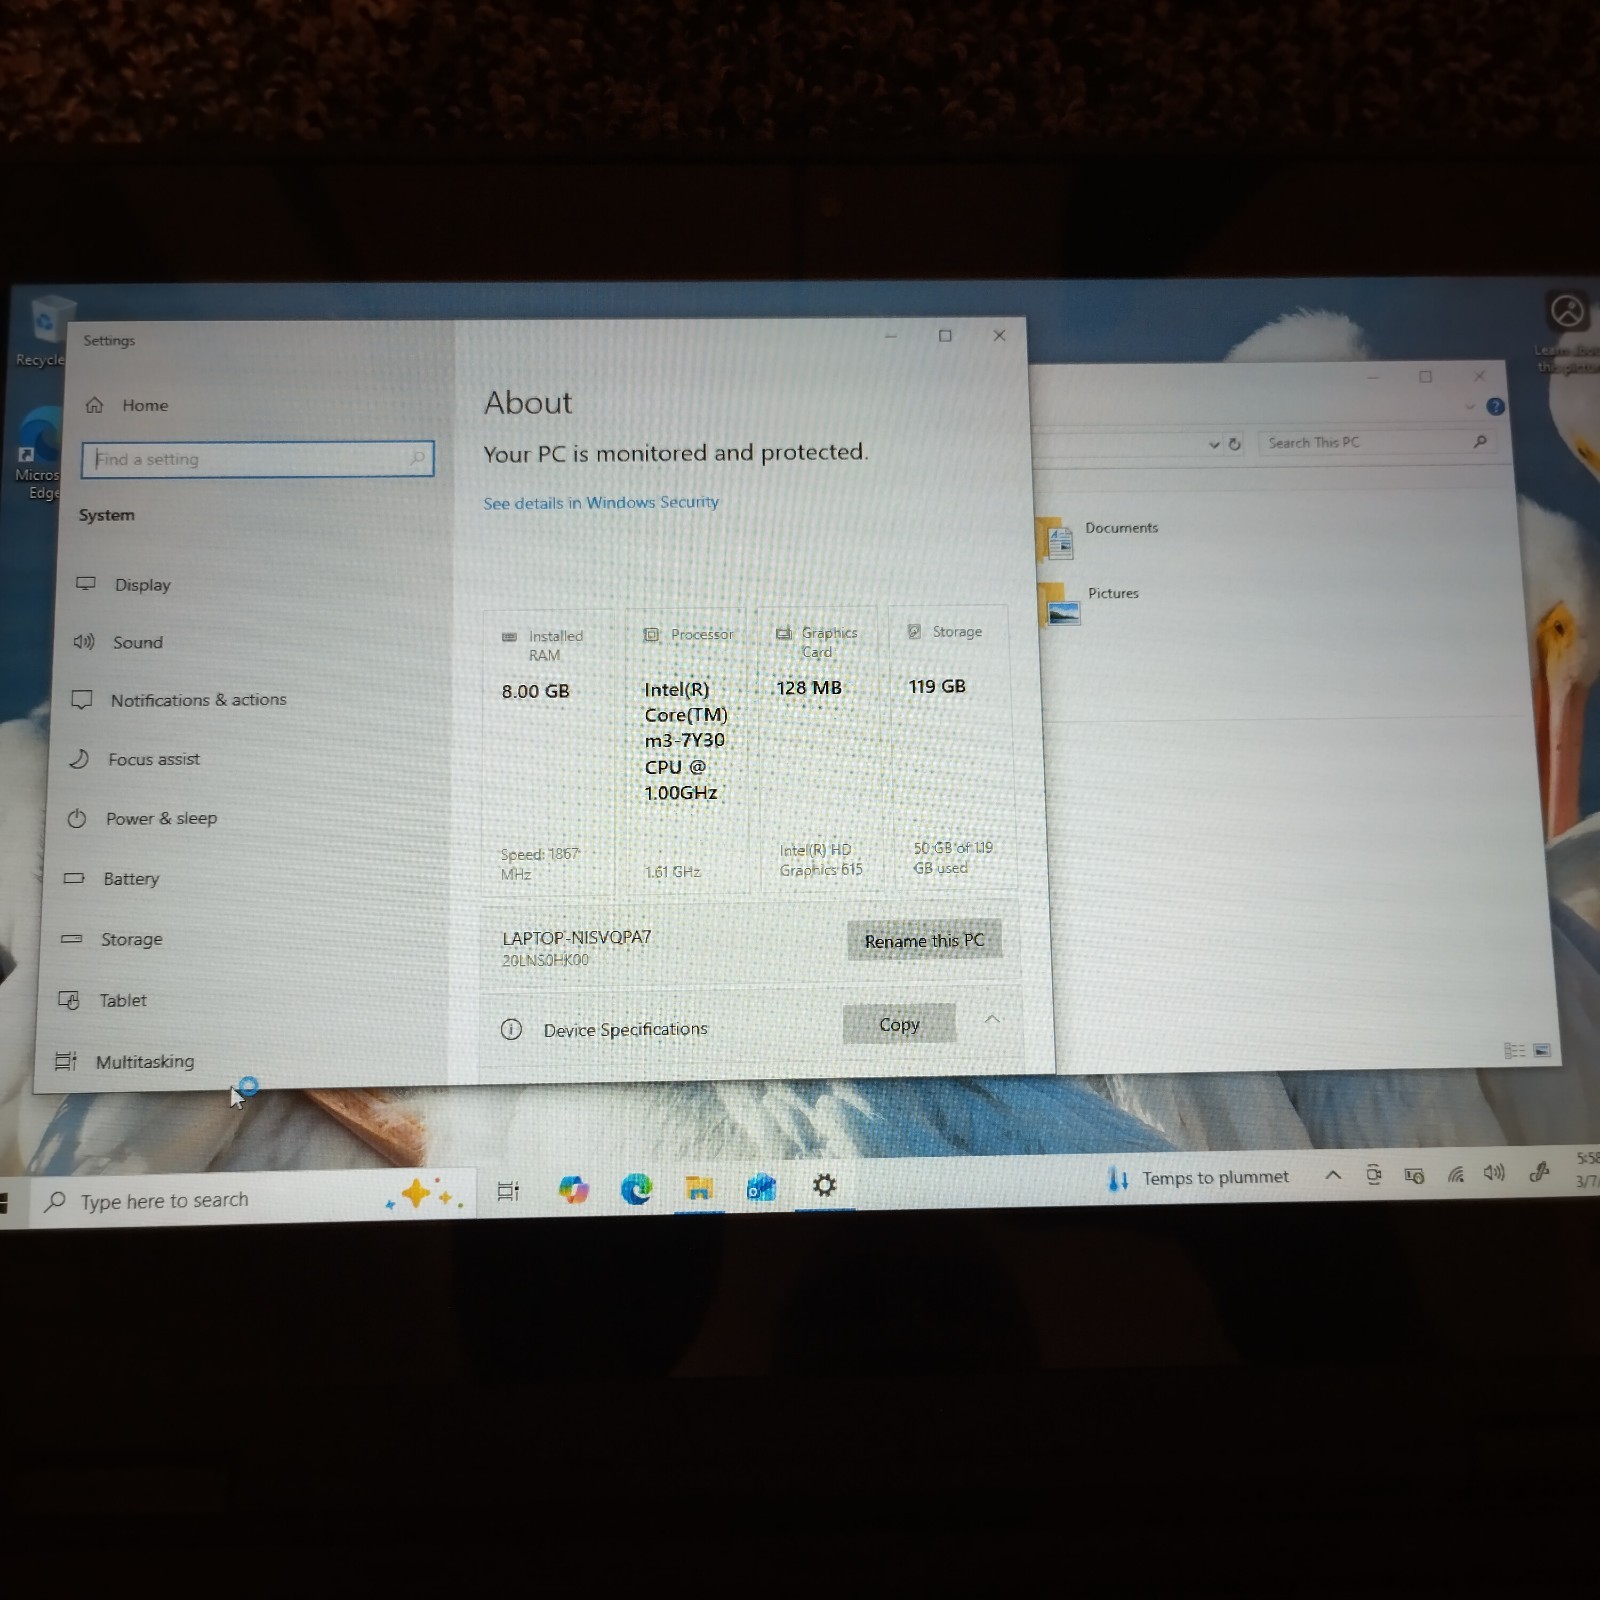Click the Multitasking icon in the sidebar
The image size is (1600, 1600).
(66, 1061)
